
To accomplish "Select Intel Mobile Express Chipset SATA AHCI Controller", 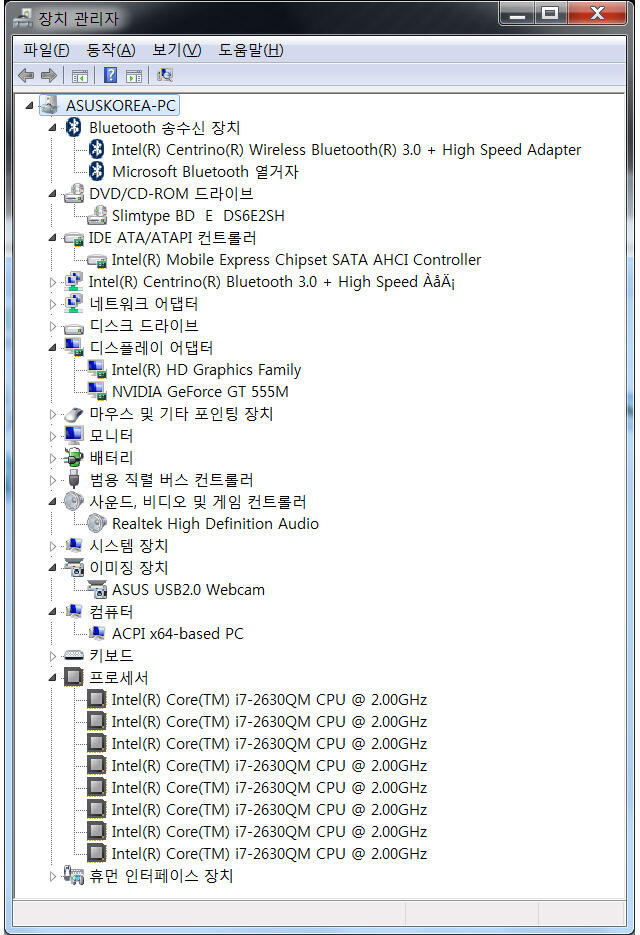I will 296,260.
